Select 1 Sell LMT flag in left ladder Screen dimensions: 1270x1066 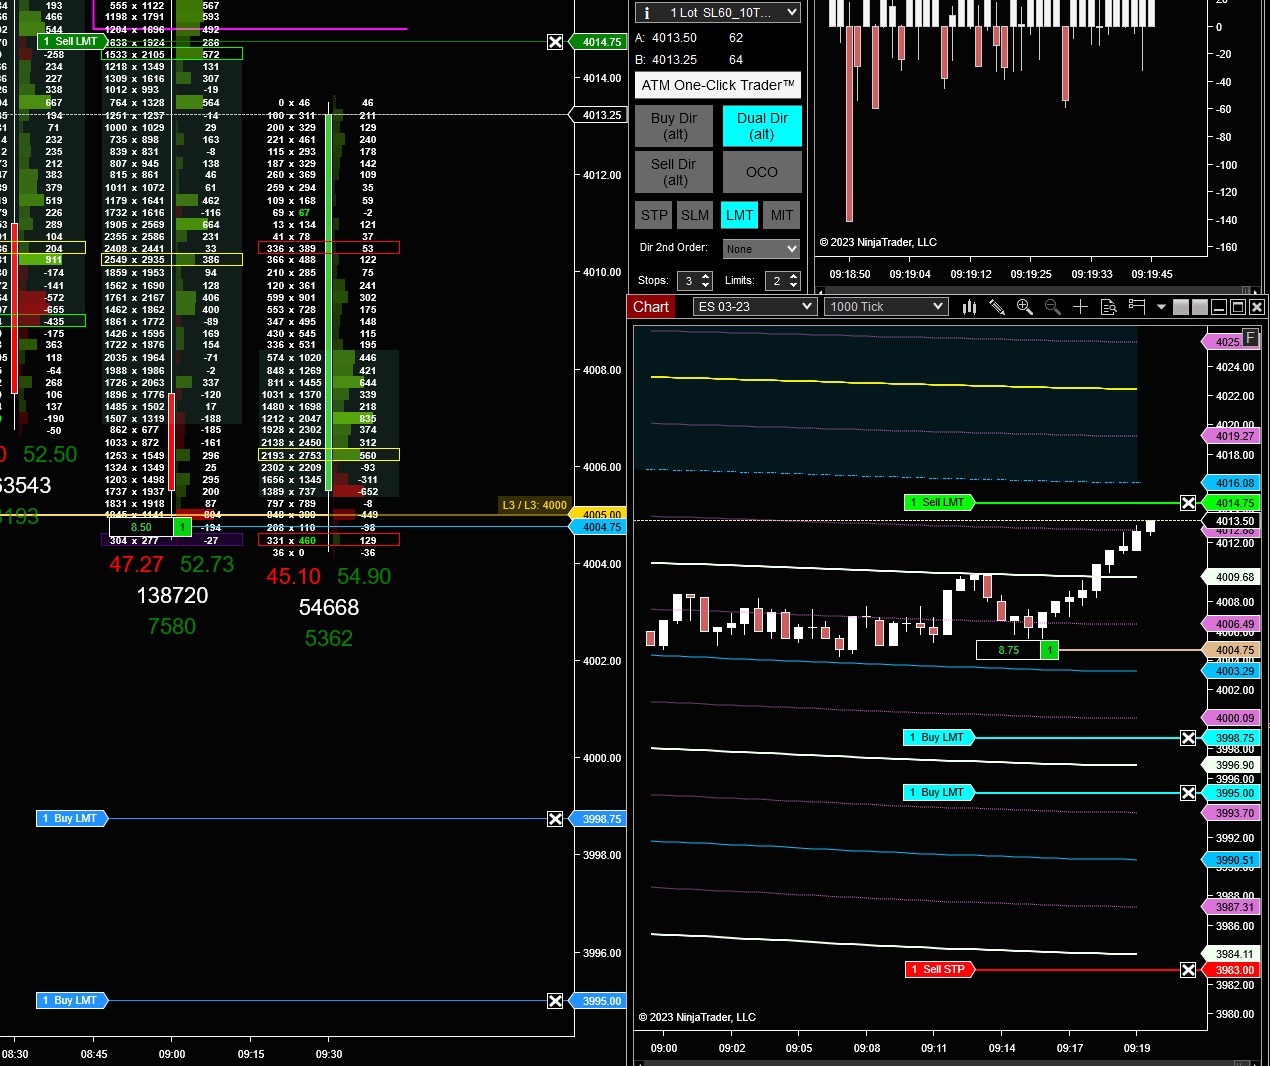(x=70, y=42)
